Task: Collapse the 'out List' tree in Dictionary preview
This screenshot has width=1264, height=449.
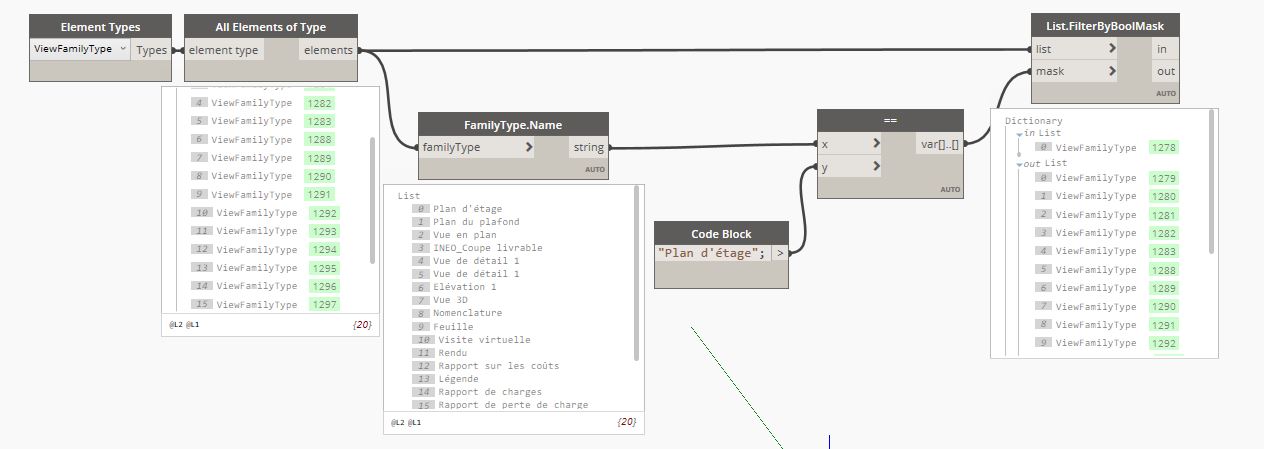Action: [1020, 163]
